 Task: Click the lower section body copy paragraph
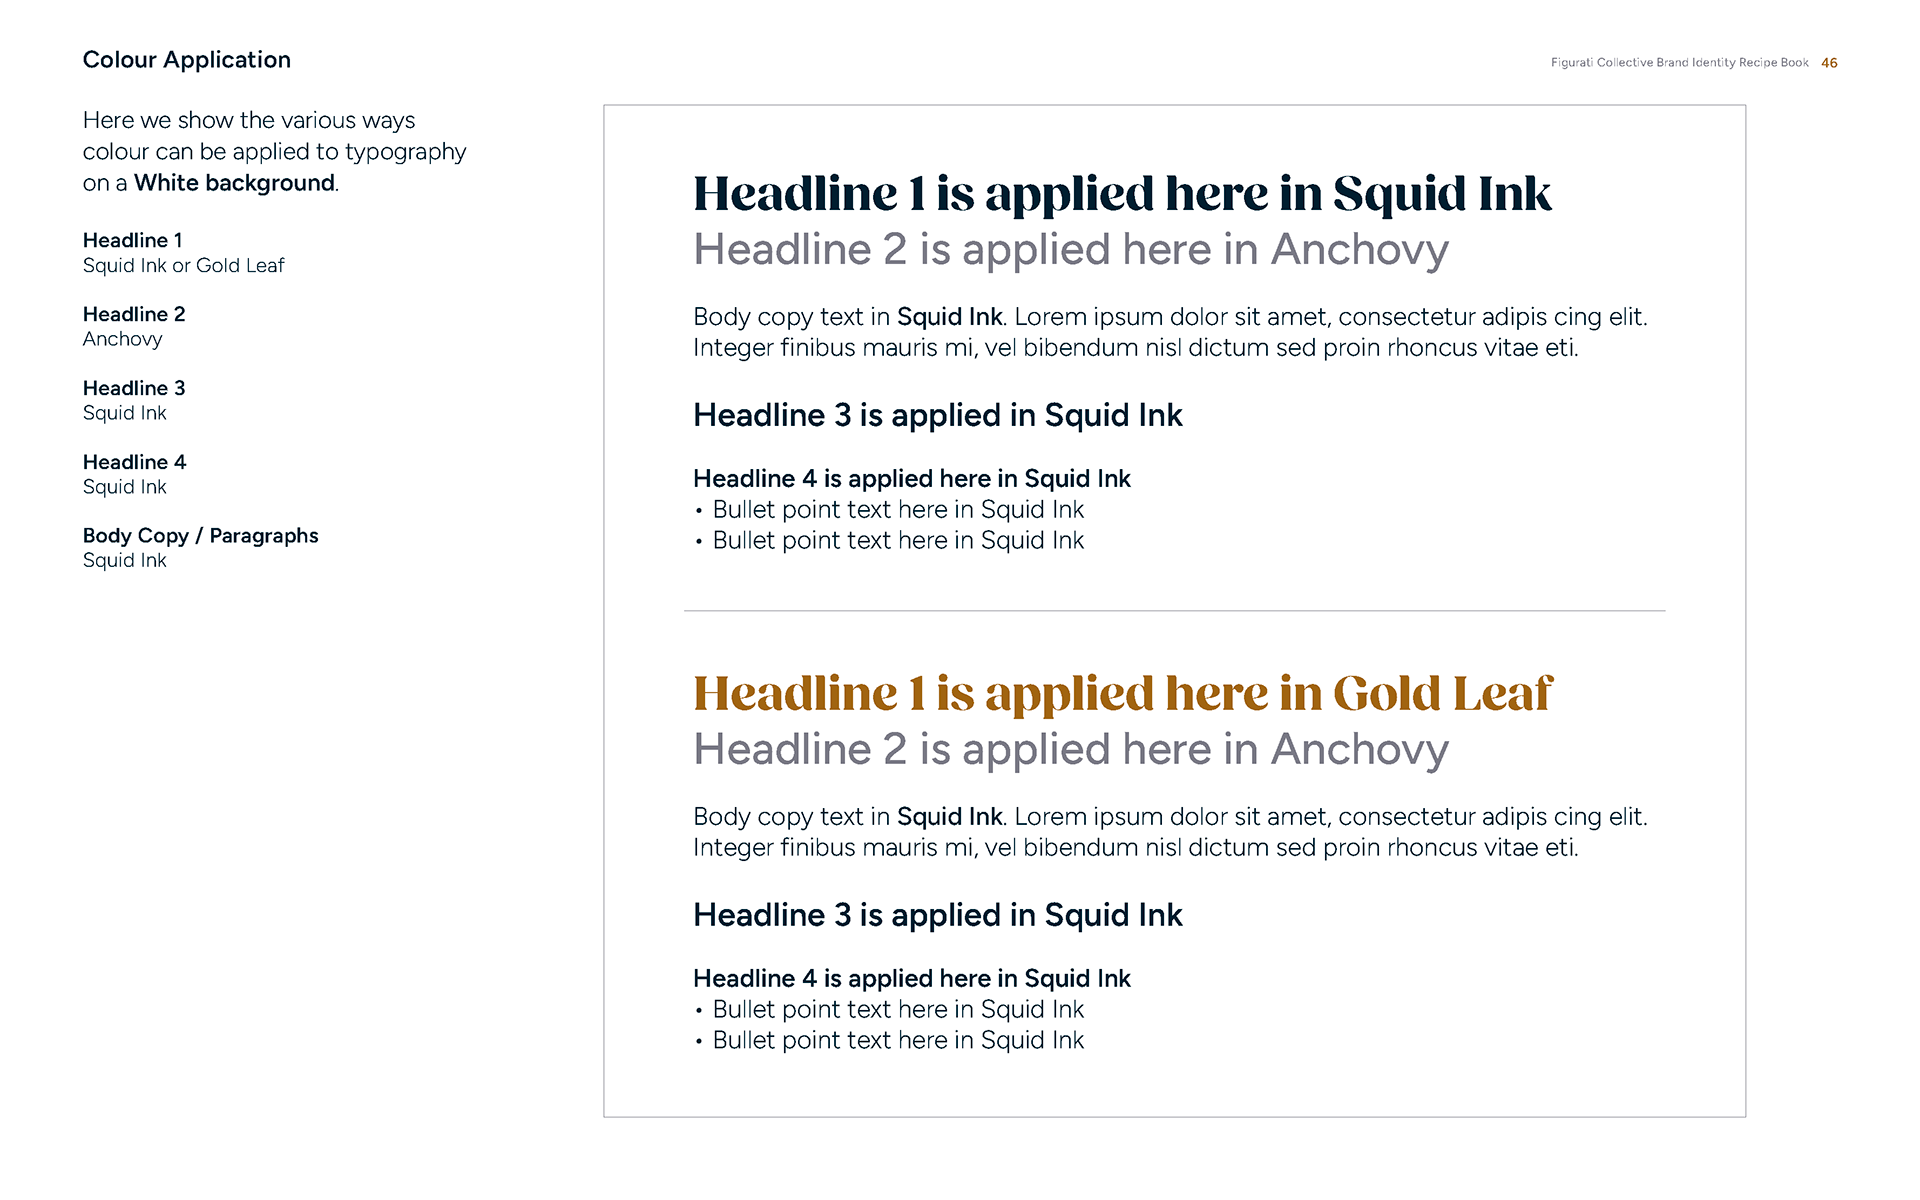tap(1169, 832)
